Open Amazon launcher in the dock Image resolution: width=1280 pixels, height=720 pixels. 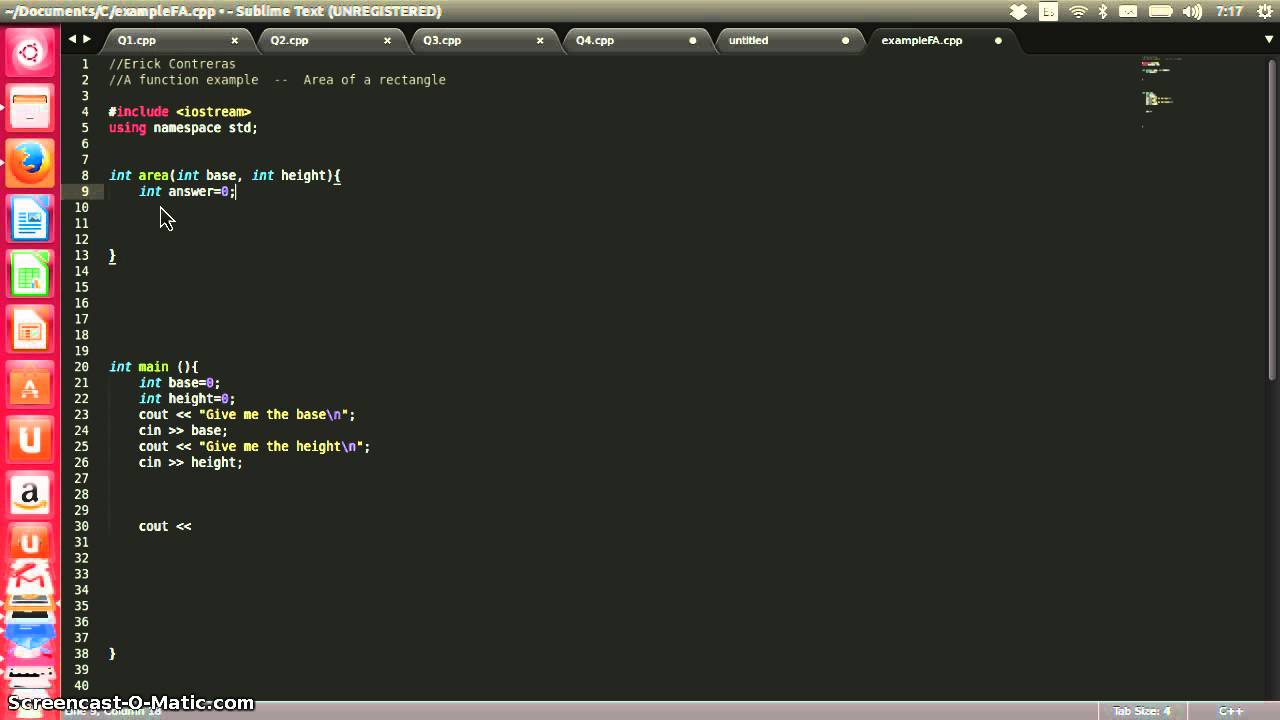[30, 494]
